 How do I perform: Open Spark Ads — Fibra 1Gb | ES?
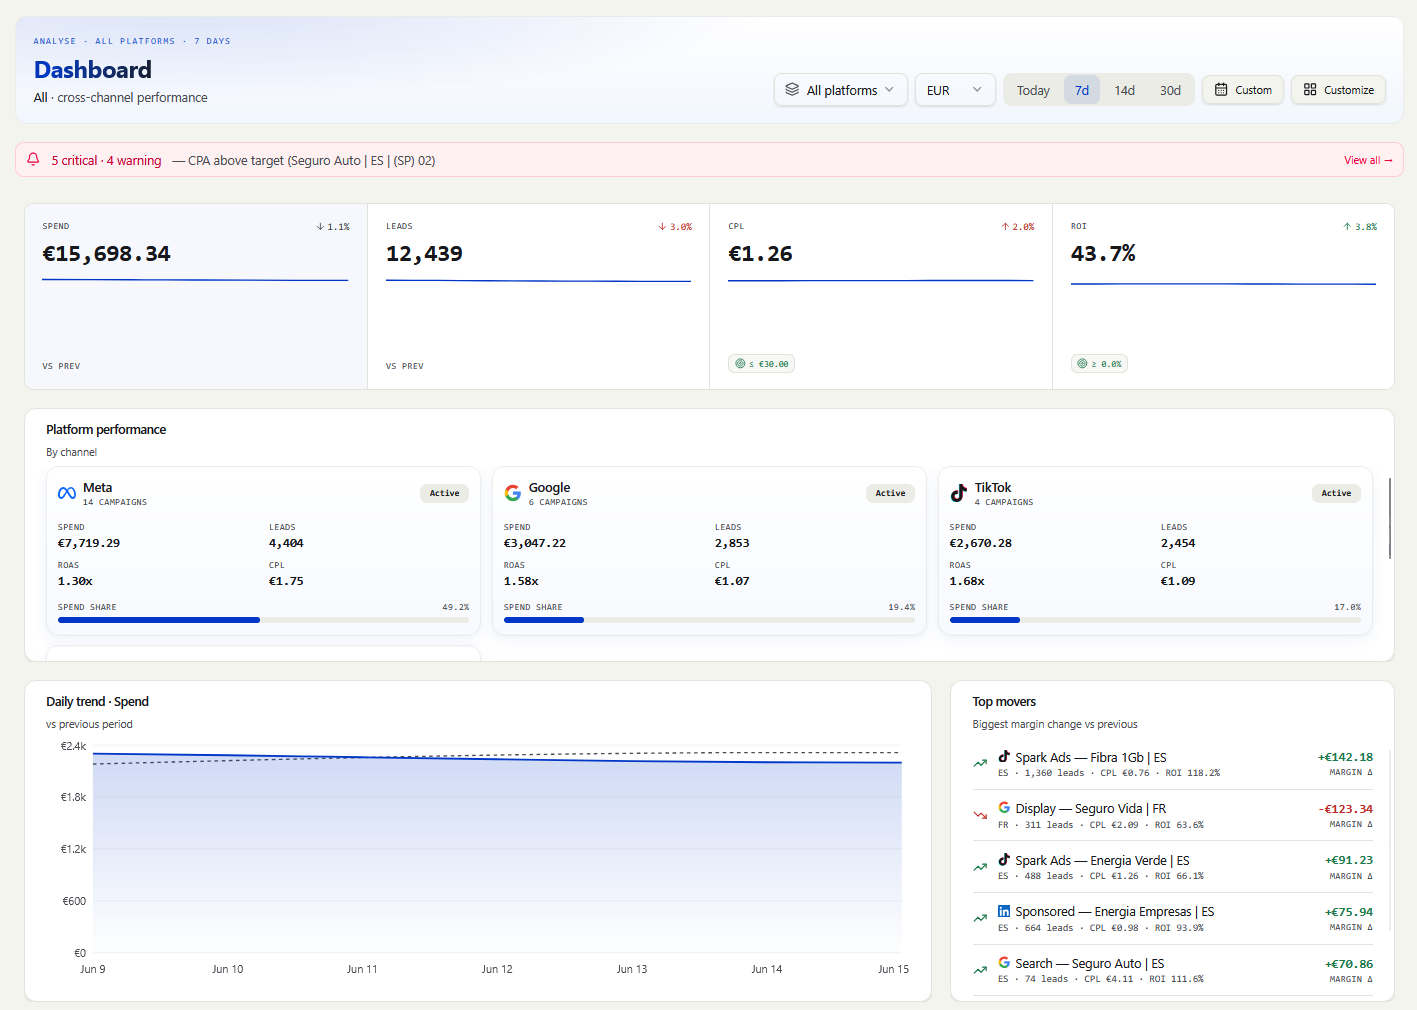1173,764
